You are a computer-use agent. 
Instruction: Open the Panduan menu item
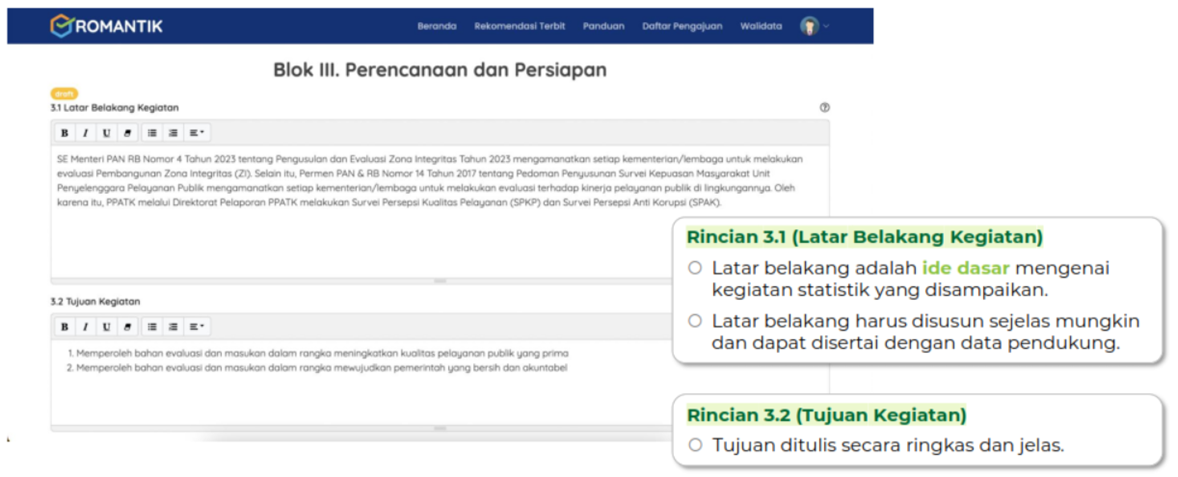[603, 26]
